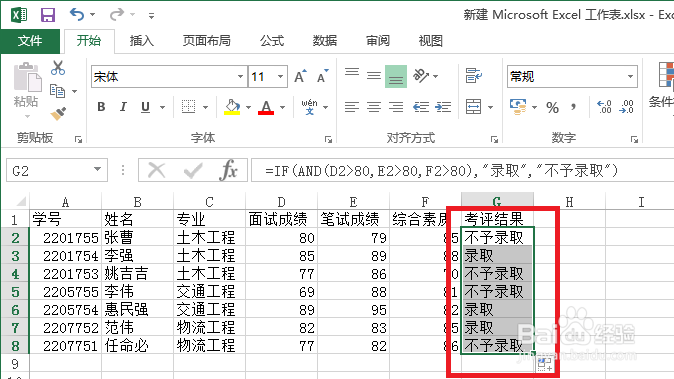Open the font color dropdown arrow

coord(282,107)
